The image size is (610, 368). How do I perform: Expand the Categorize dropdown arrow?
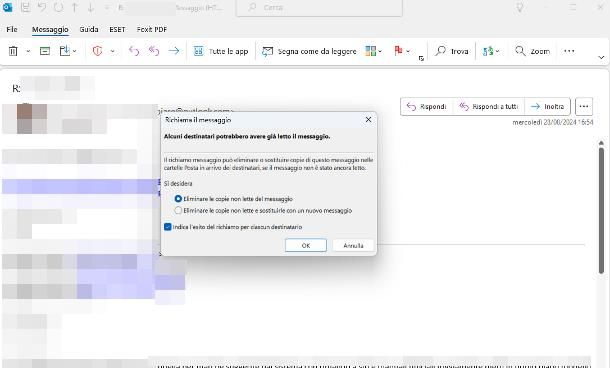coord(380,51)
